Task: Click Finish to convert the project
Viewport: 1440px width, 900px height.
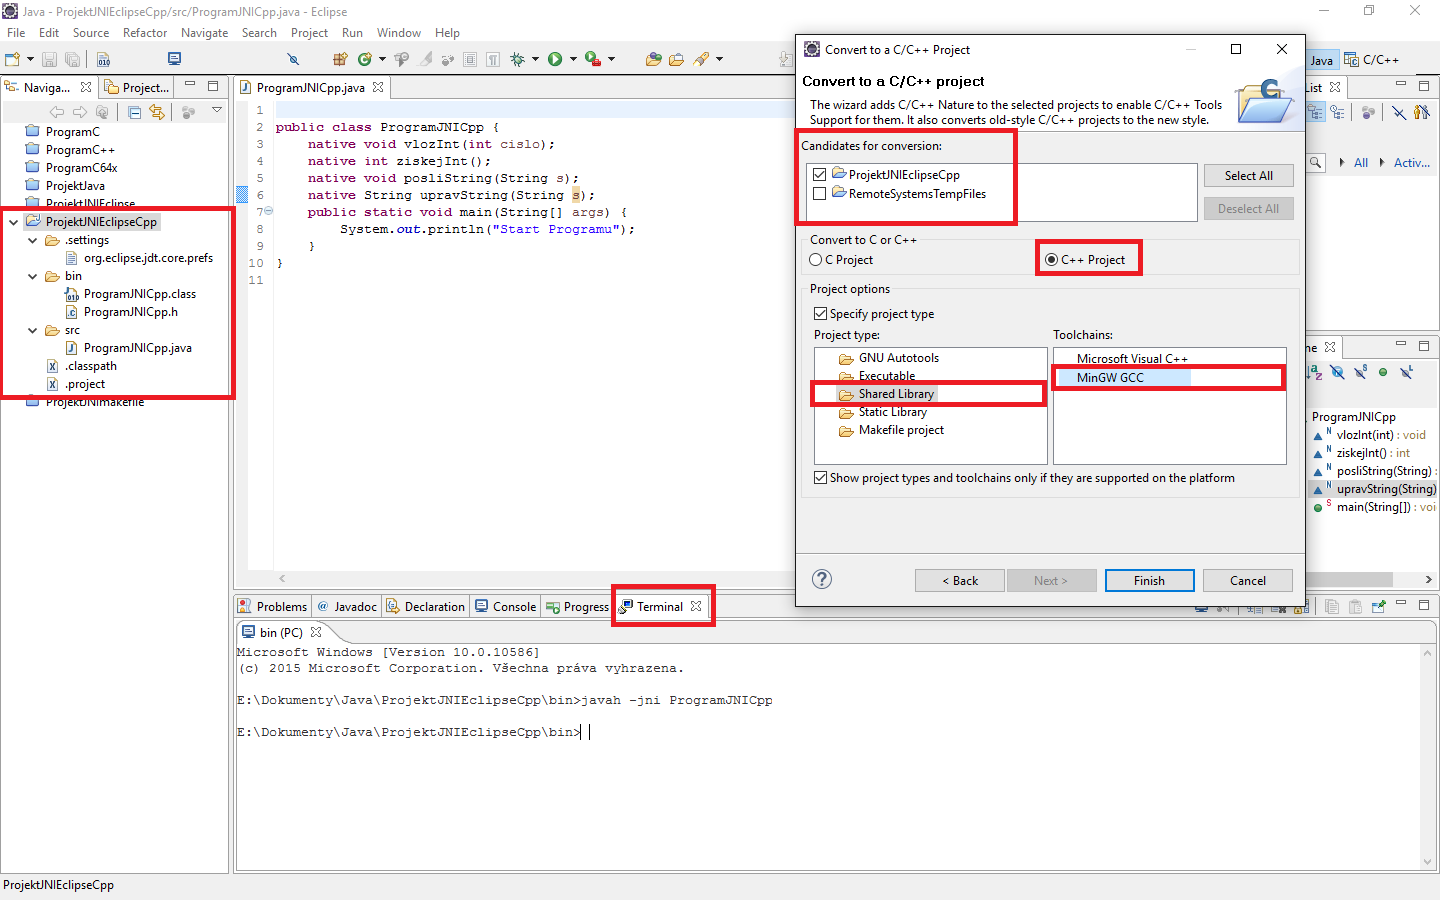Action: (1149, 580)
